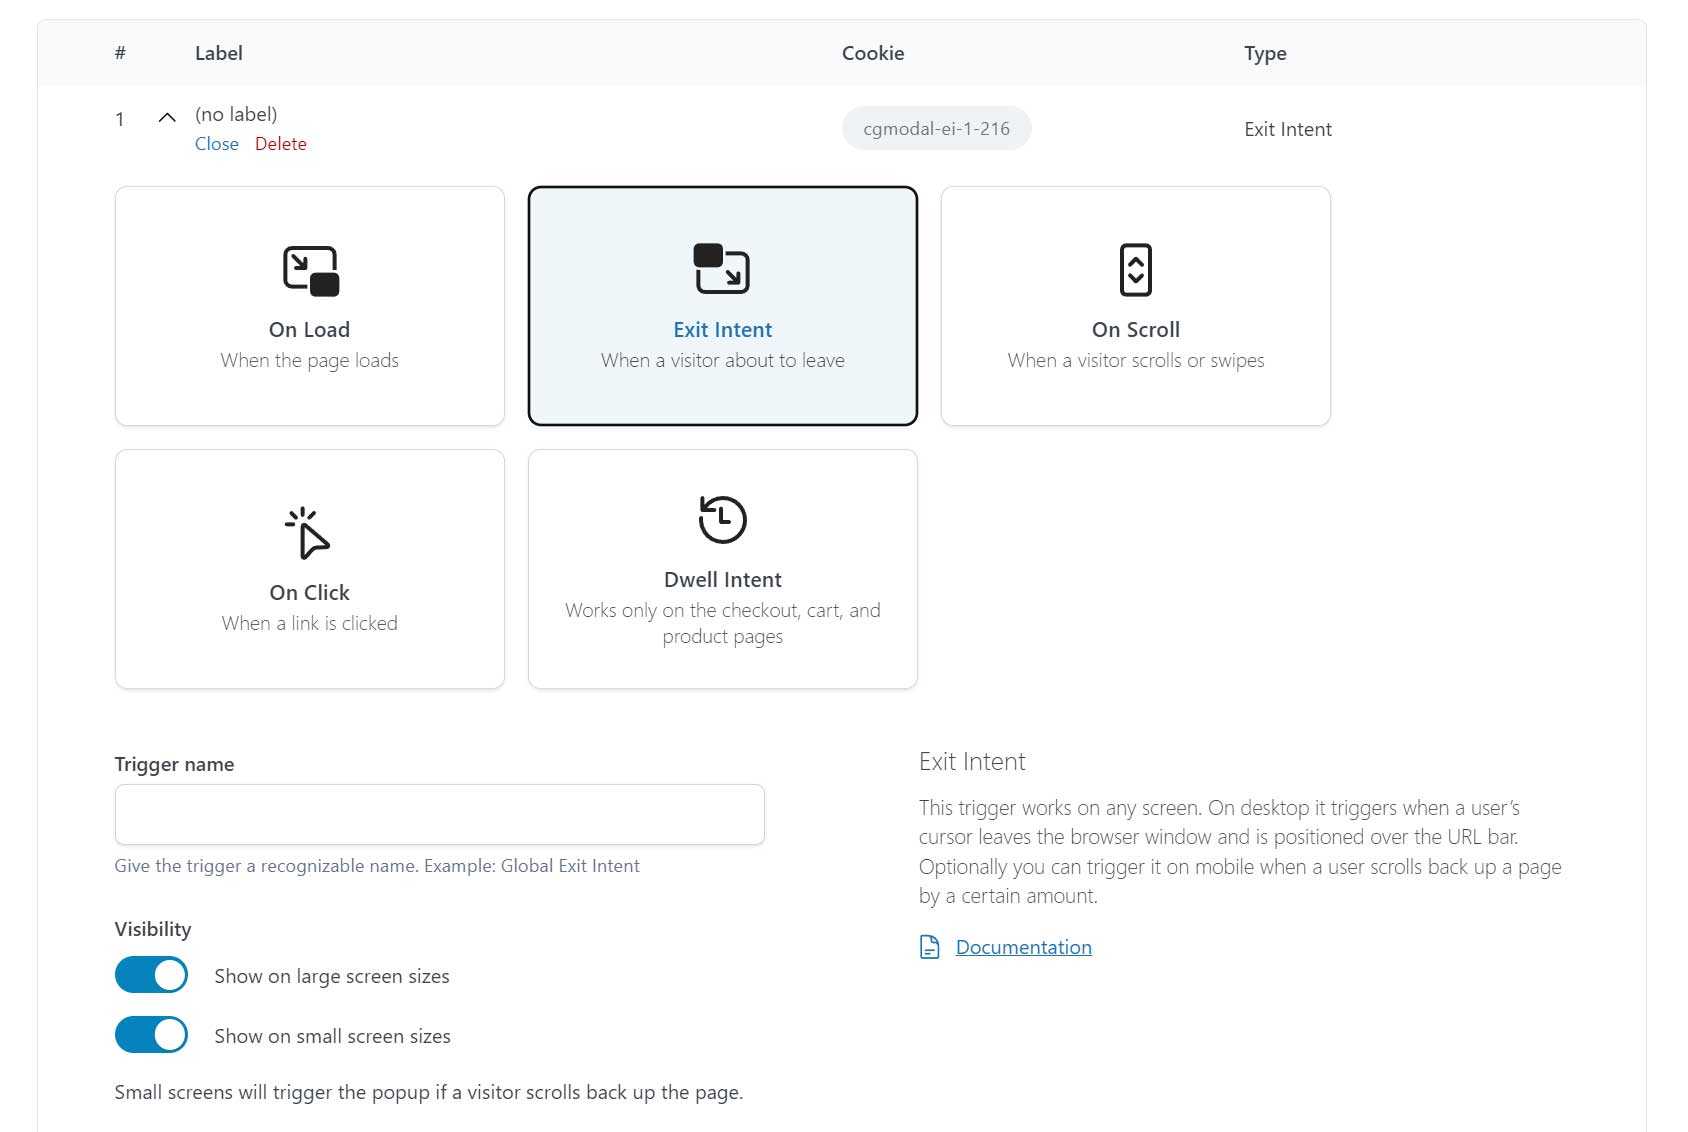This screenshot has height=1132, width=1688.
Task: Click the On Load card title
Action: (x=309, y=330)
